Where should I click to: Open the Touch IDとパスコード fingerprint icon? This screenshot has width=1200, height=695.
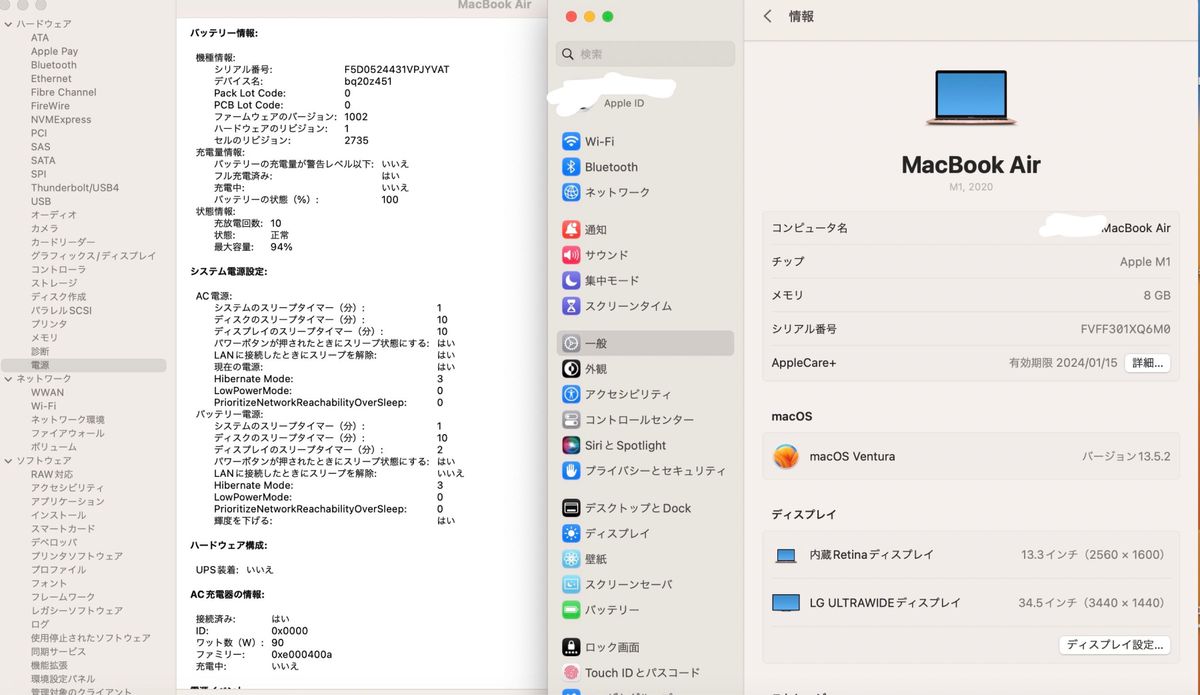click(571, 673)
